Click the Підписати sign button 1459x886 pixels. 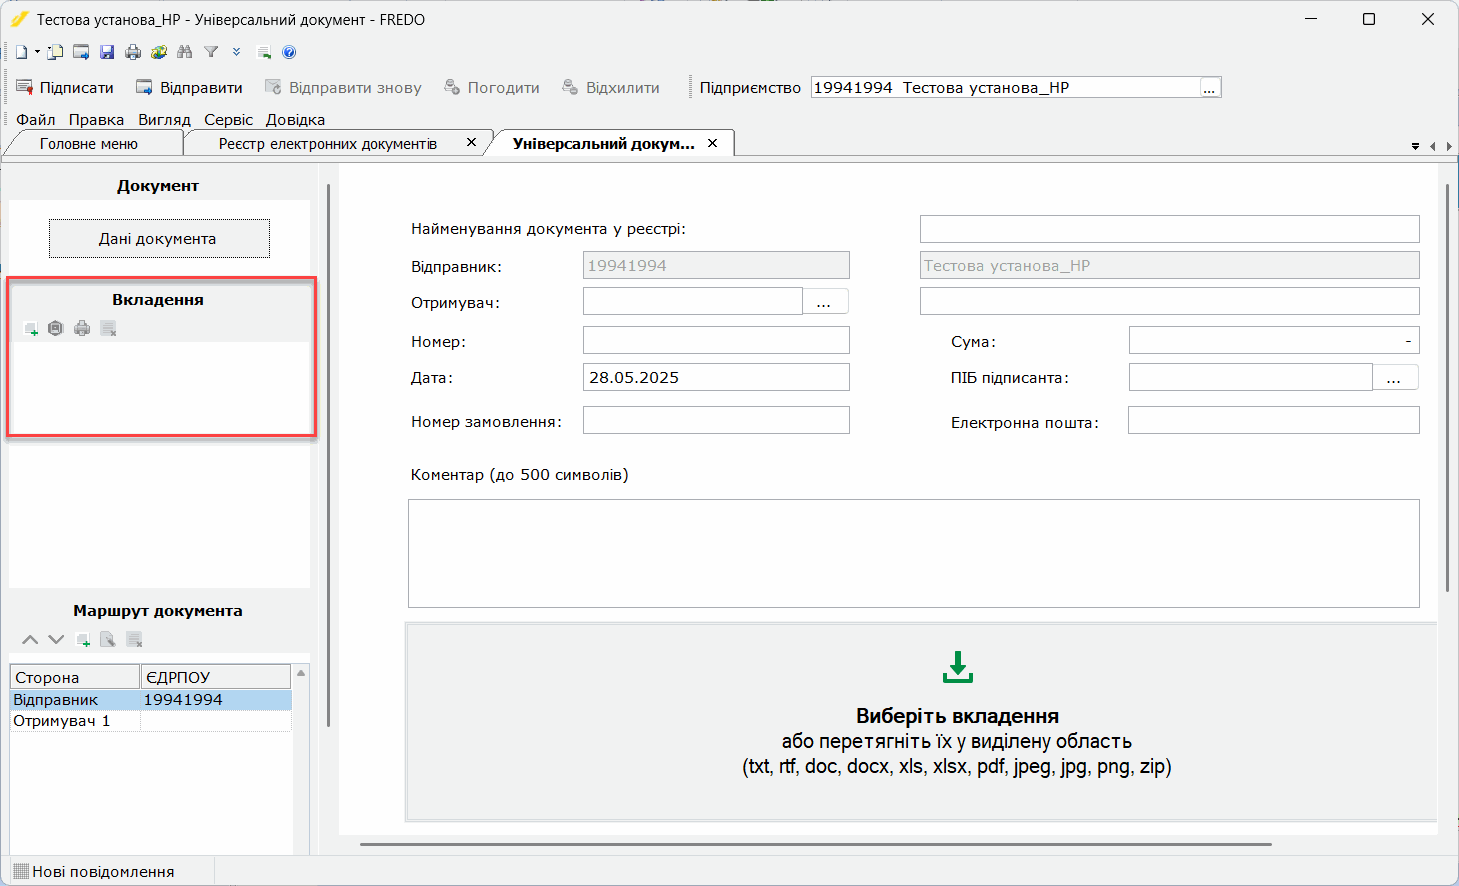[x=65, y=88]
